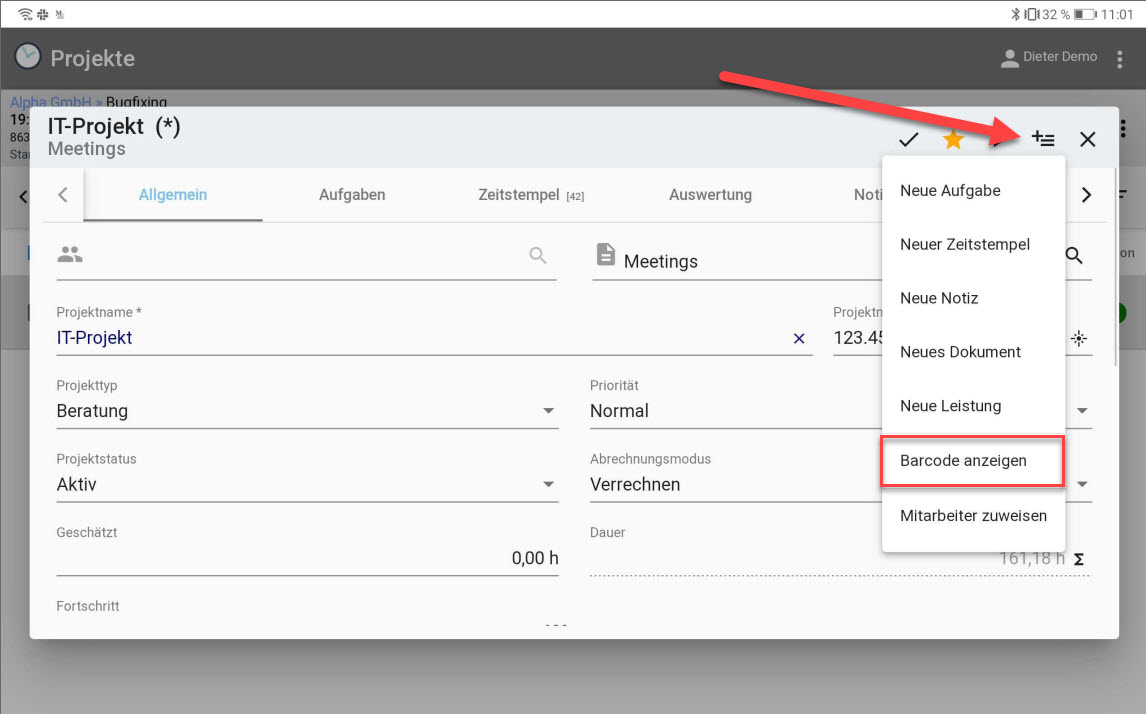Edit the Geschätzt hours field
Screen dimensions: 1146x714
[x=307, y=558]
